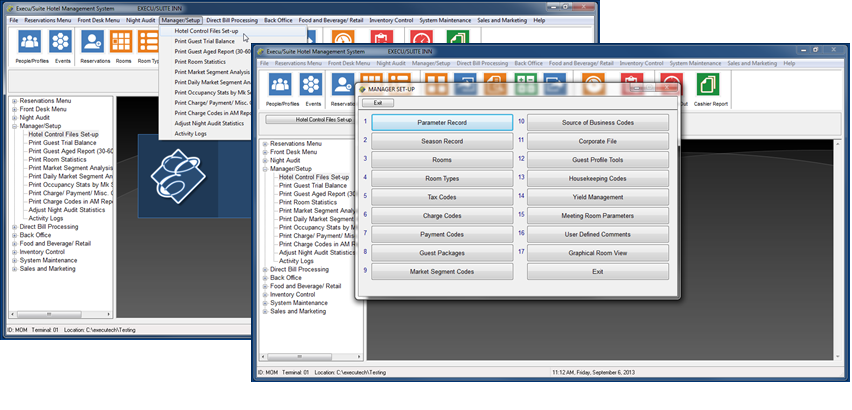Click Location path in back window status bar

(x=99, y=330)
